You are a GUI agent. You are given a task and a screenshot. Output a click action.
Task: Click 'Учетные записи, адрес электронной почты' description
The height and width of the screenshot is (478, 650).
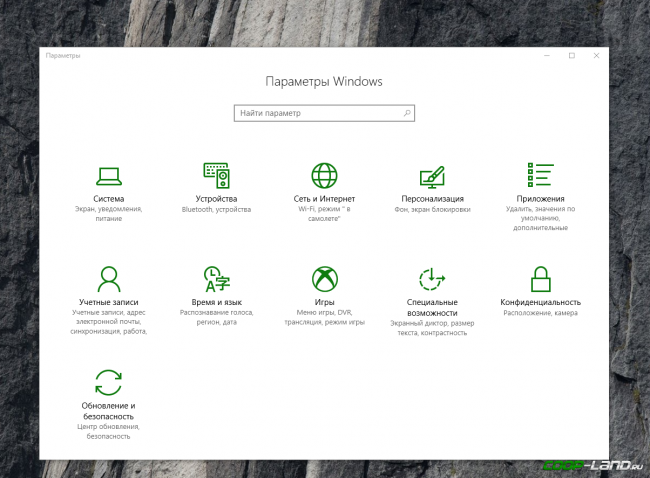(x=109, y=322)
